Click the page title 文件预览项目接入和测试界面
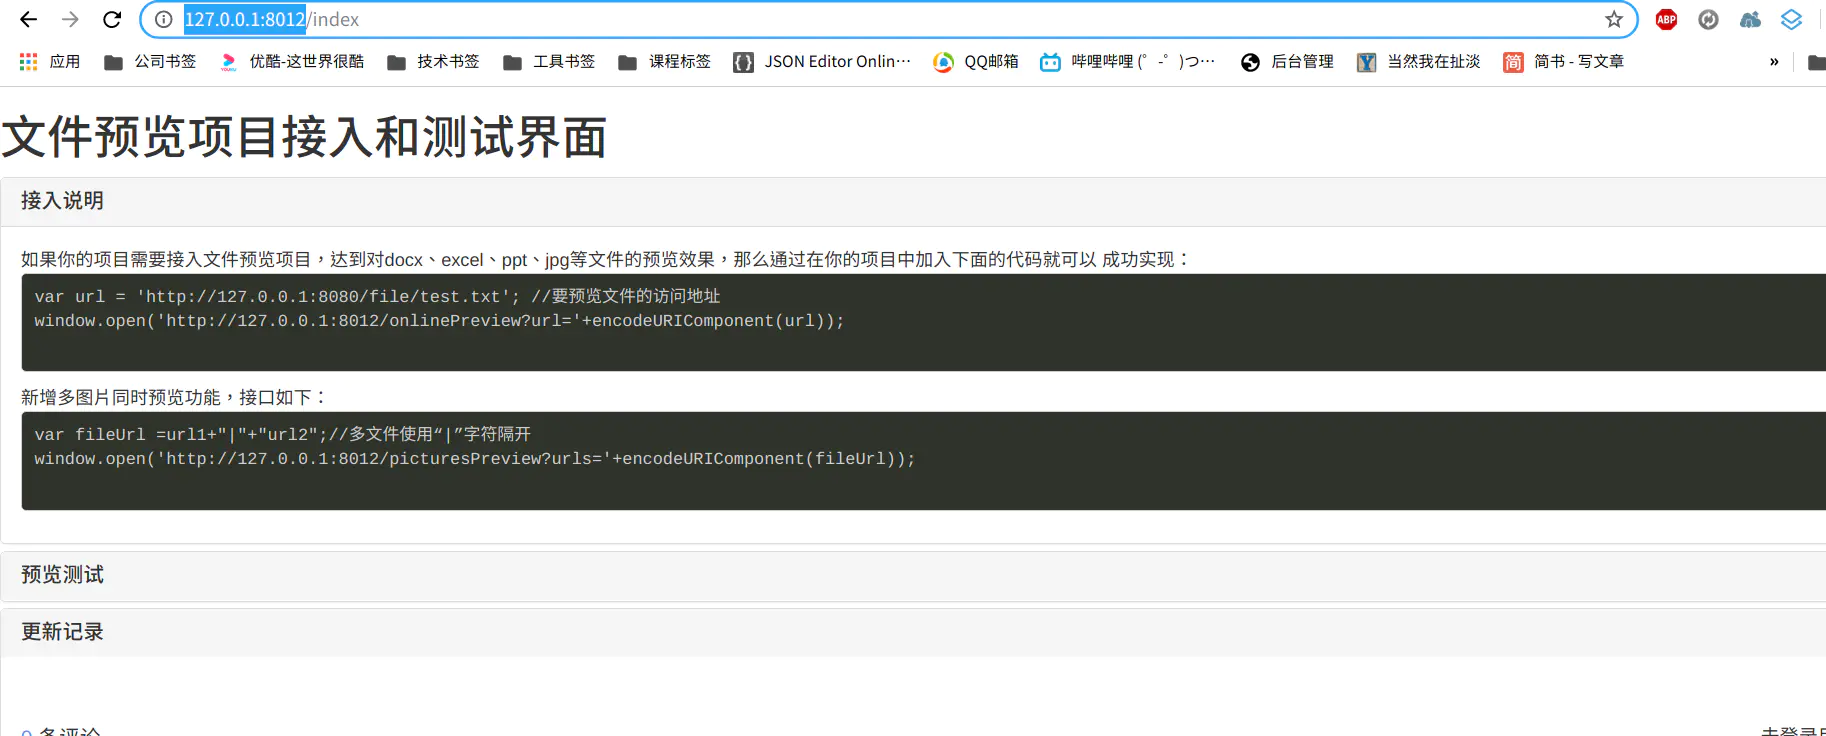Image resolution: width=1826 pixels, height=736 pixels. pos(304,137)
